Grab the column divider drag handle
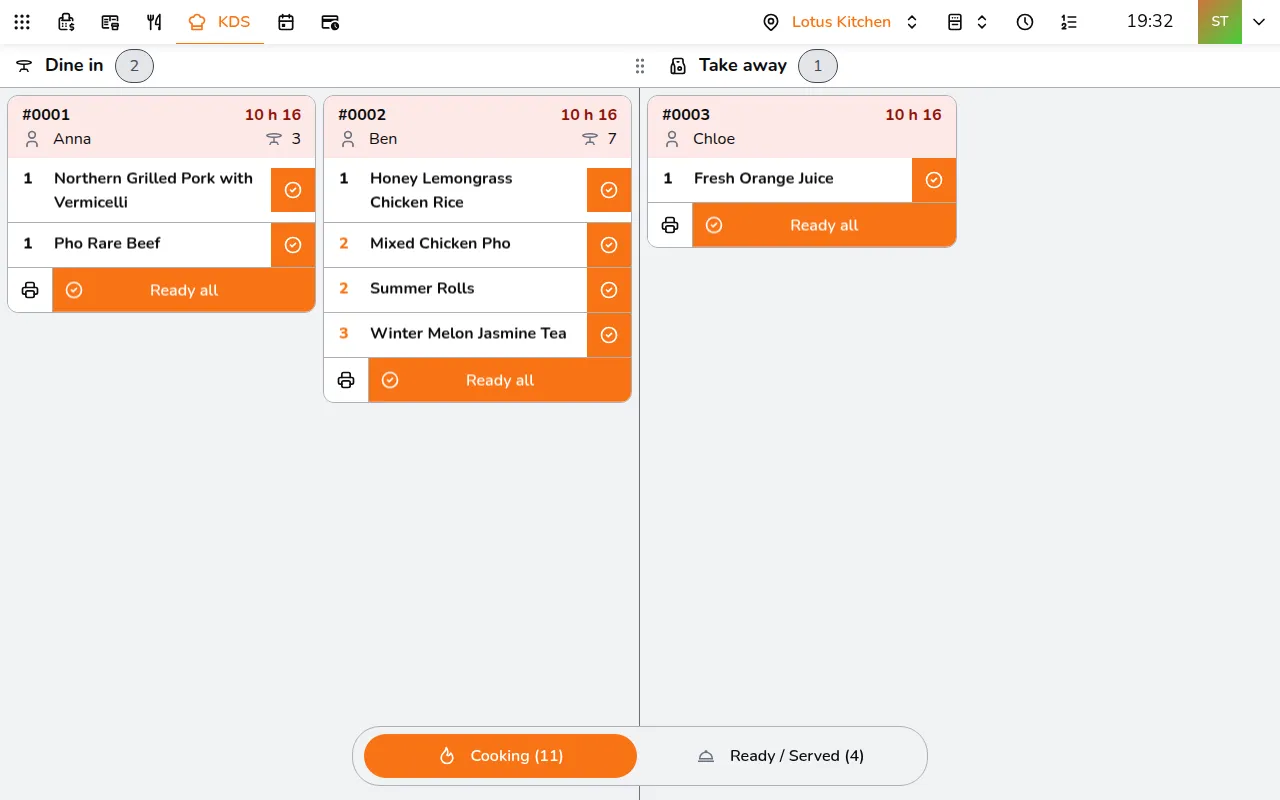This screenshot has width=1280, height=800. [x=640, y=66]
